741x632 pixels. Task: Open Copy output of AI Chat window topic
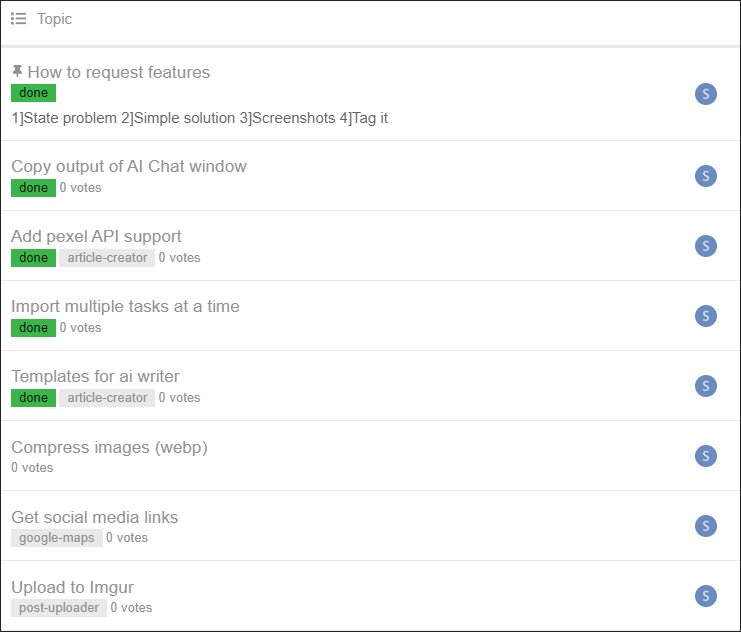click(129, 166)
